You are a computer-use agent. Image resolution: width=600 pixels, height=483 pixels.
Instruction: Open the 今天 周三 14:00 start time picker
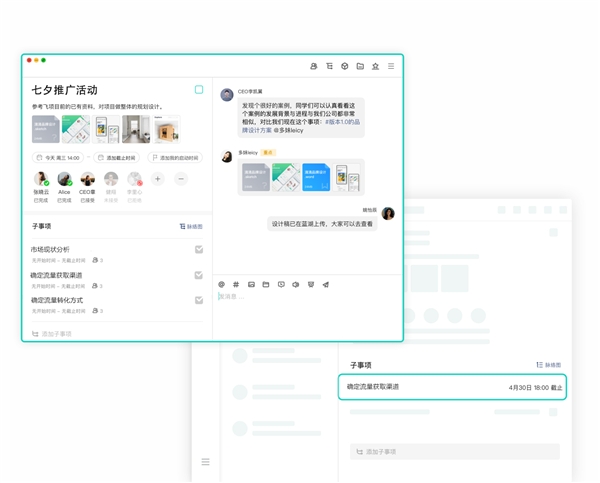[x=58, y=158]
